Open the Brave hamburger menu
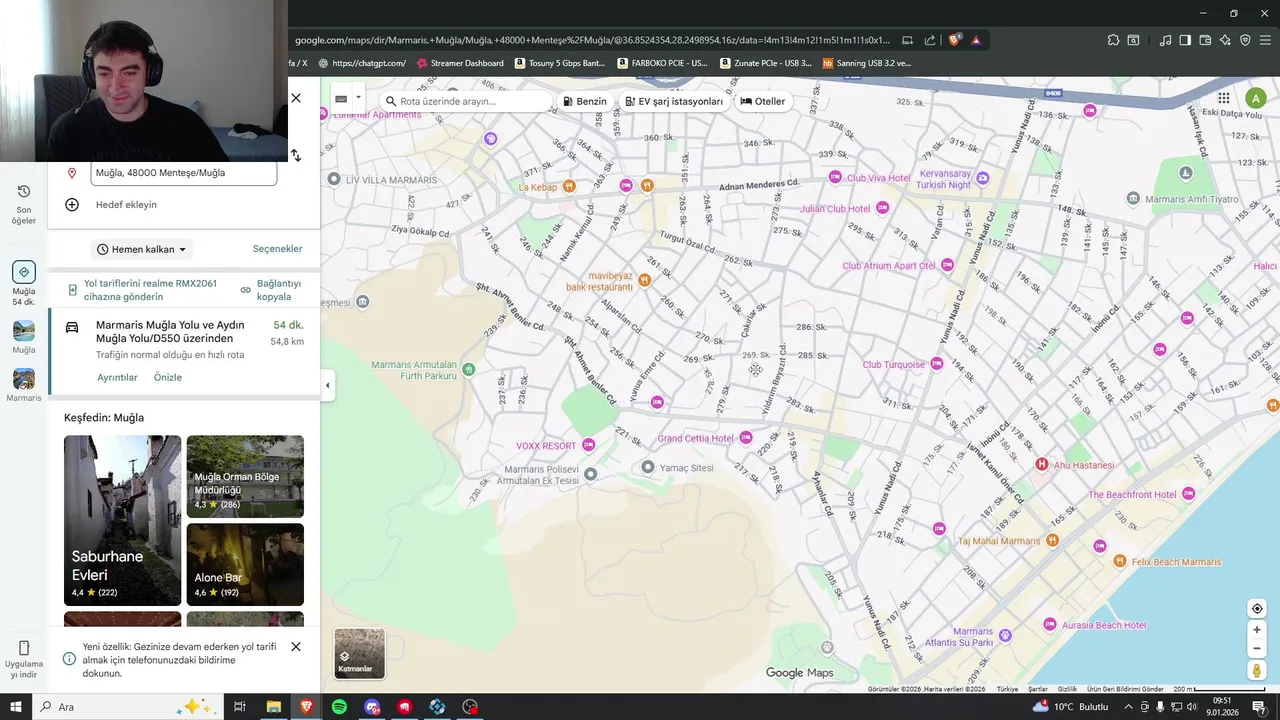Image resolution: width=1280 pixels, height=720 pixels. (x=1266, y=40)
